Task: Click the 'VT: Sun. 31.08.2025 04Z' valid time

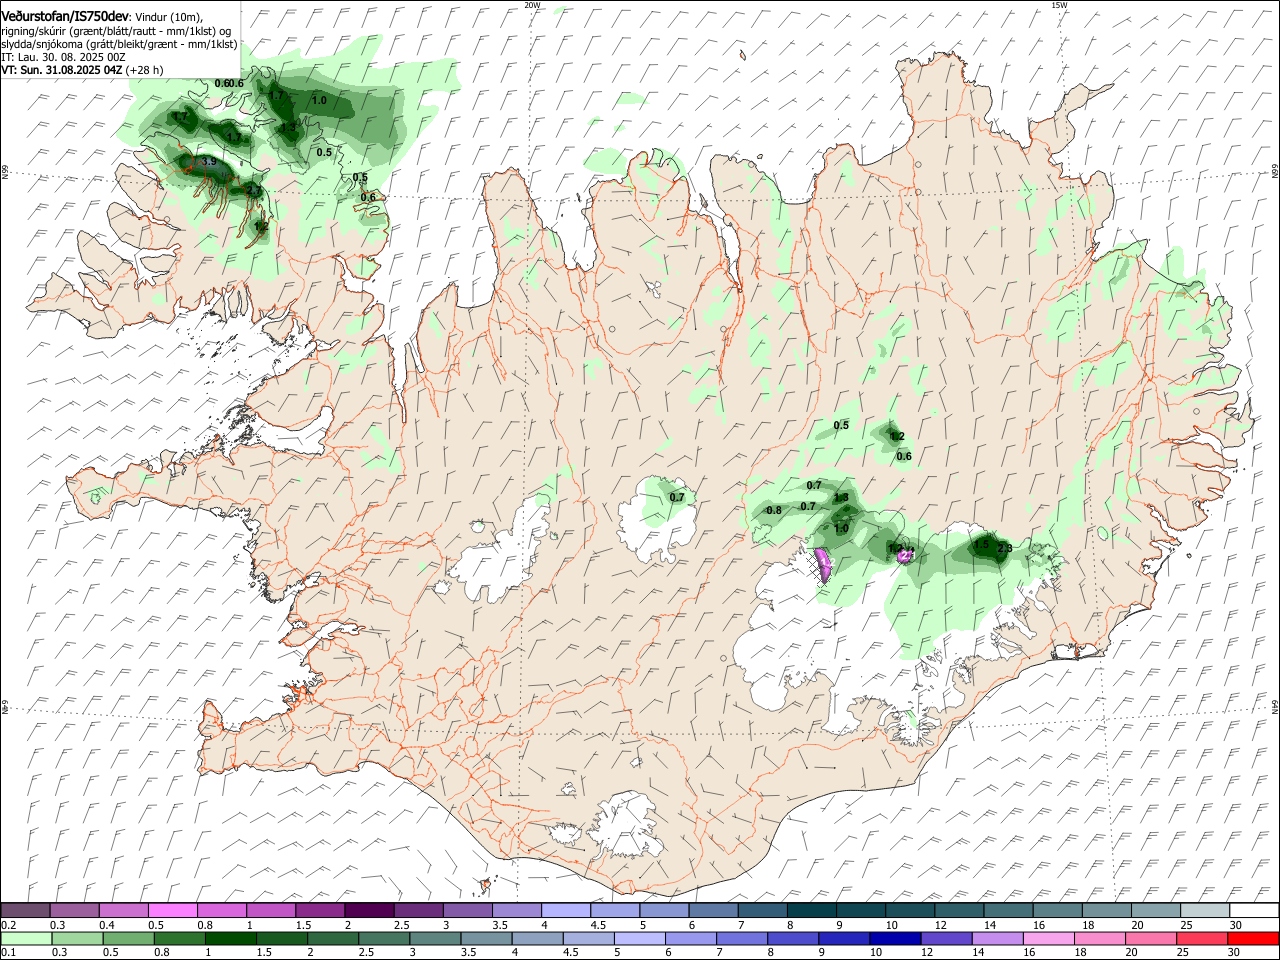Action: (x=62, y=71)
